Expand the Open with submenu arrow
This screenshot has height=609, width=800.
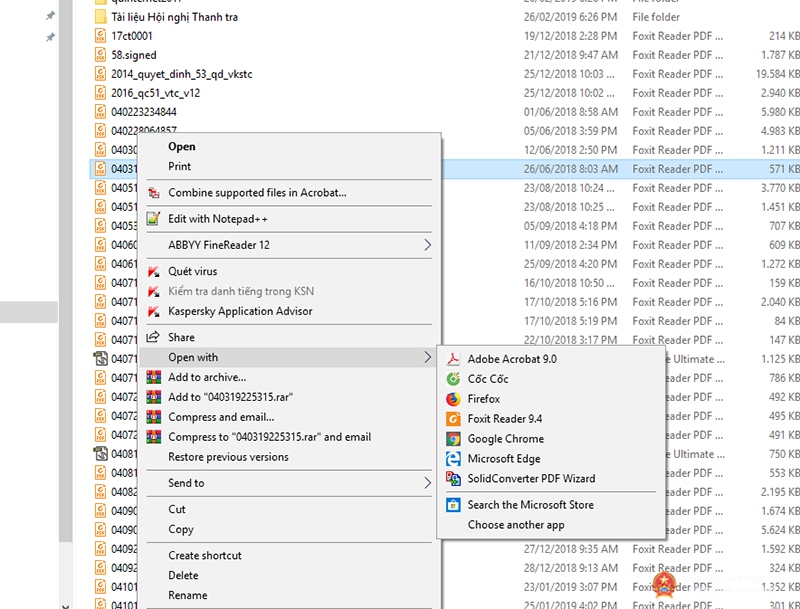click(428, 358)
